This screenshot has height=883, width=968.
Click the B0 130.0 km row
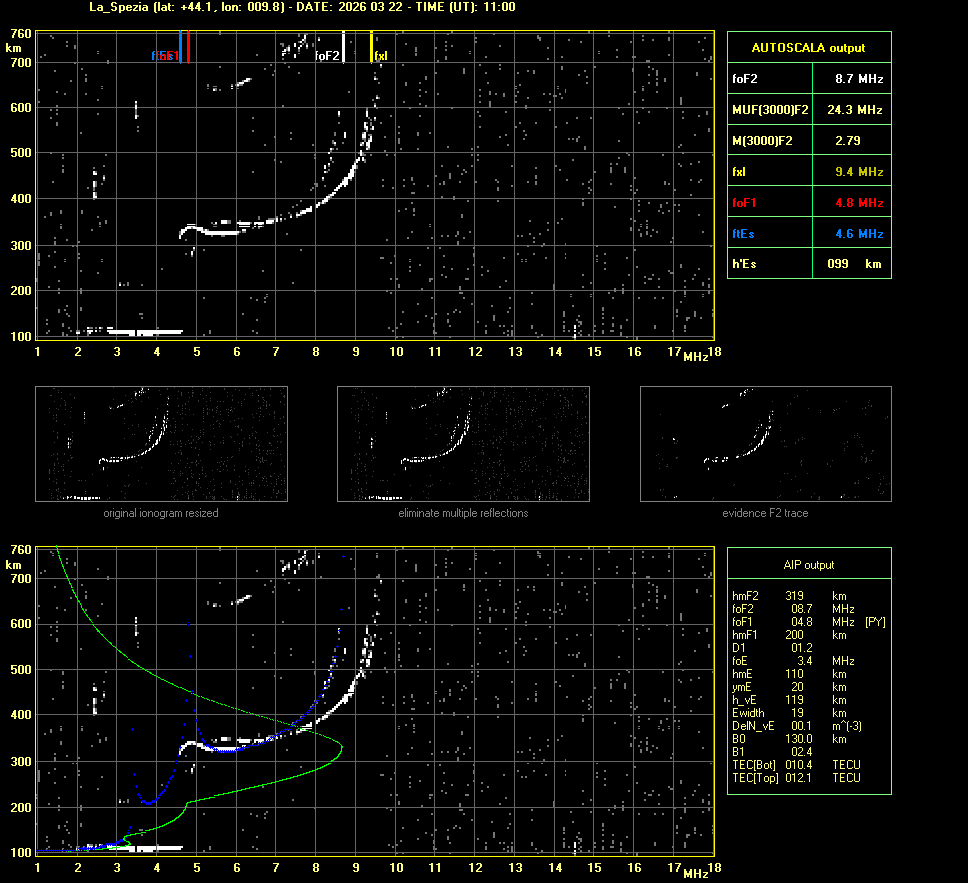(796, 739)
